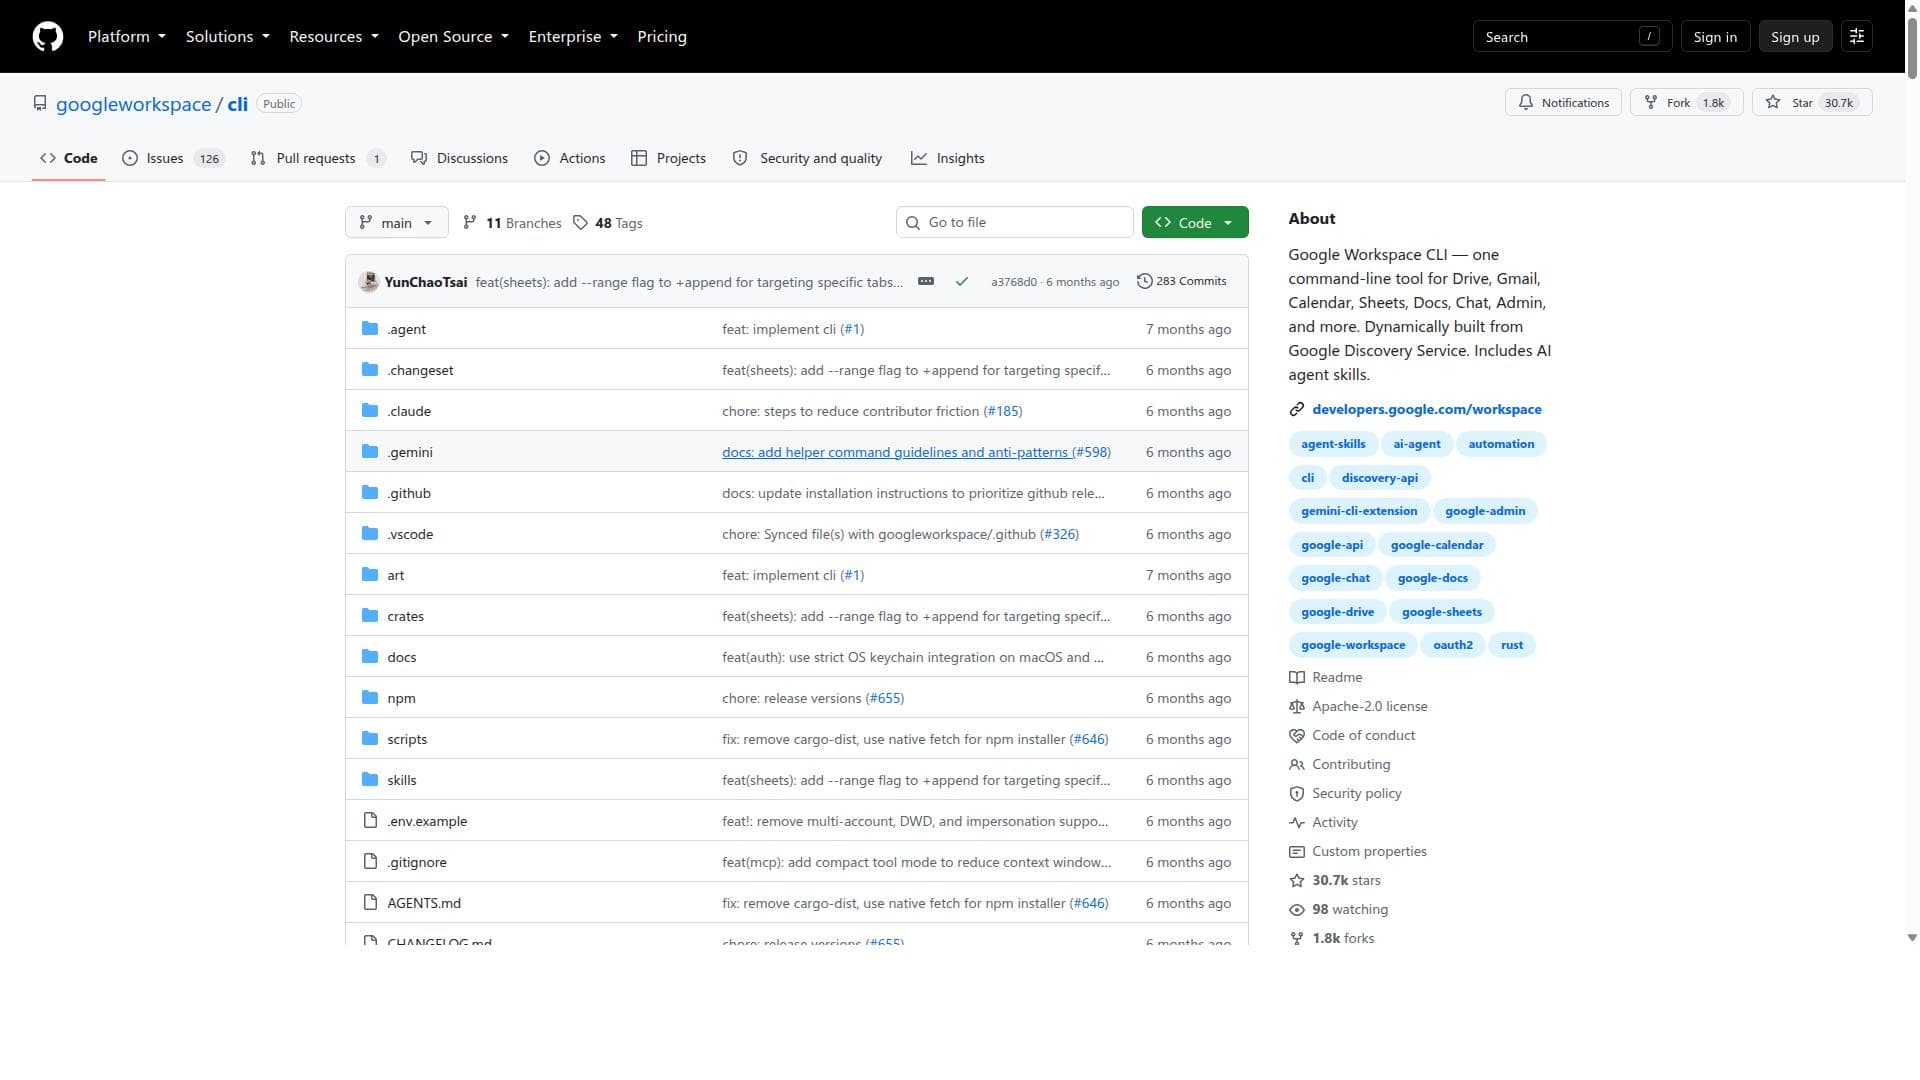
Task: Click the GitHub logo icon
Action: (48, 37)
